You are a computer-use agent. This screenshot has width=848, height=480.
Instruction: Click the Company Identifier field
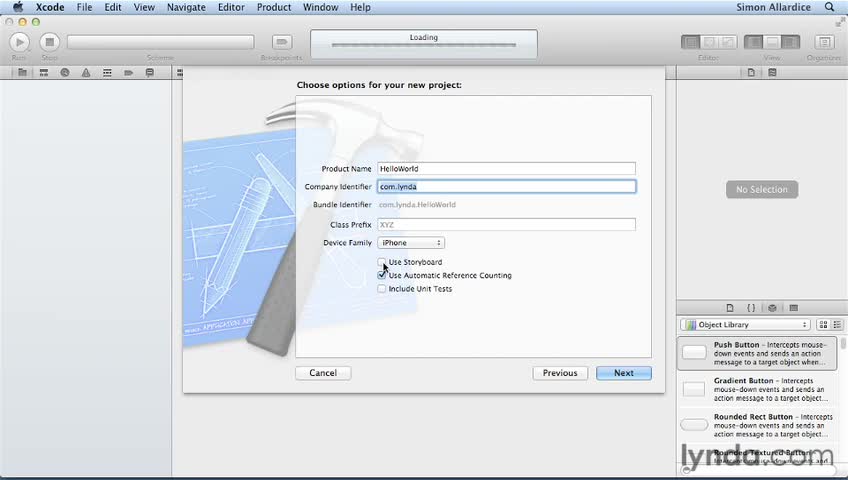506,186
